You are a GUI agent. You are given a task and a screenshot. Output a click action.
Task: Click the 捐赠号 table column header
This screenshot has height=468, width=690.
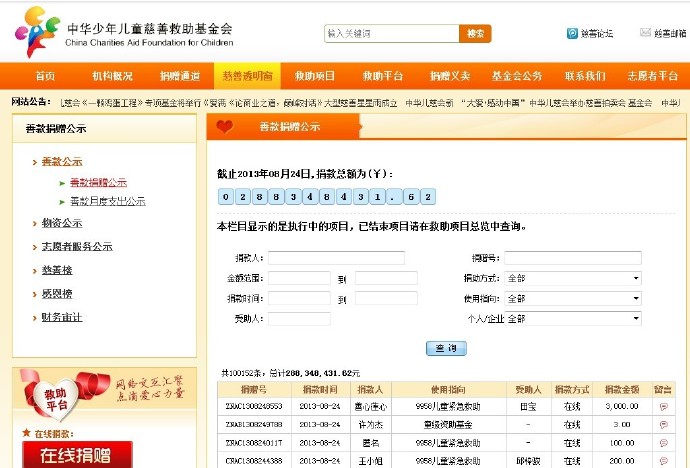click(254, 389)
